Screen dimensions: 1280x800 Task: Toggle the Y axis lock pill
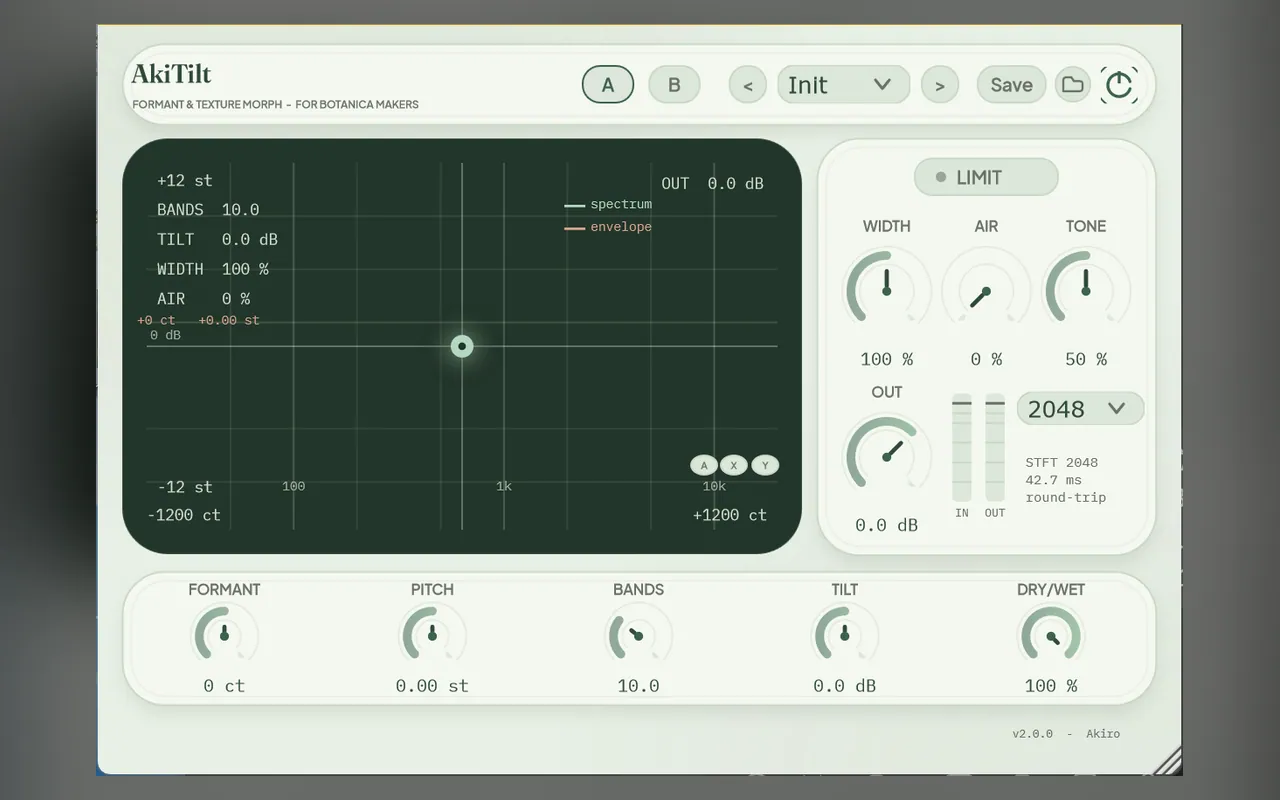(x=765, y=465)
